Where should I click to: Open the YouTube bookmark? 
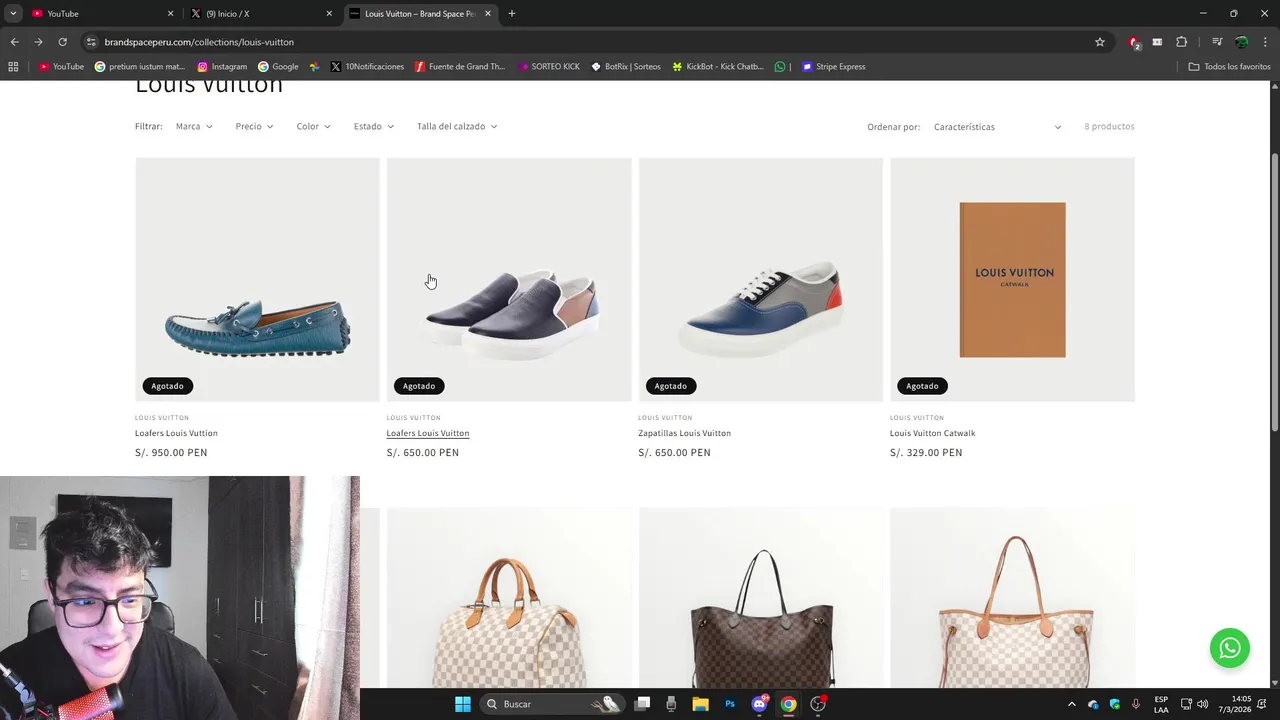click(x=61, y=67)
